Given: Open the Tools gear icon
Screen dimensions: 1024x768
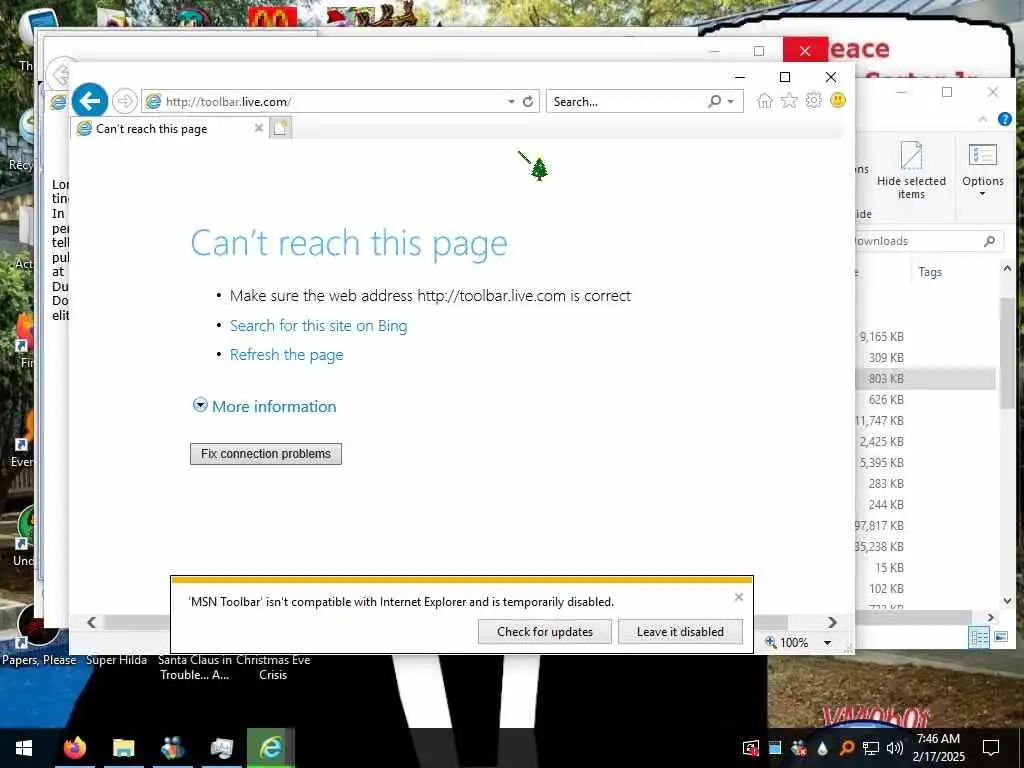Looking at the screenshot, I should coord(814,101).
